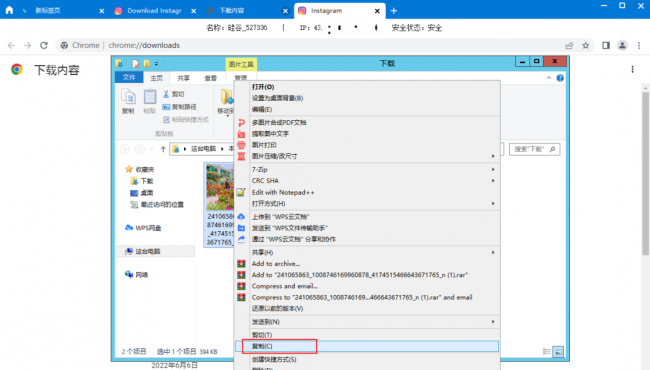Viewport: 650px width, 370px height.
Task: Click the 搜索"下载" search box
Action: (534, 149)
